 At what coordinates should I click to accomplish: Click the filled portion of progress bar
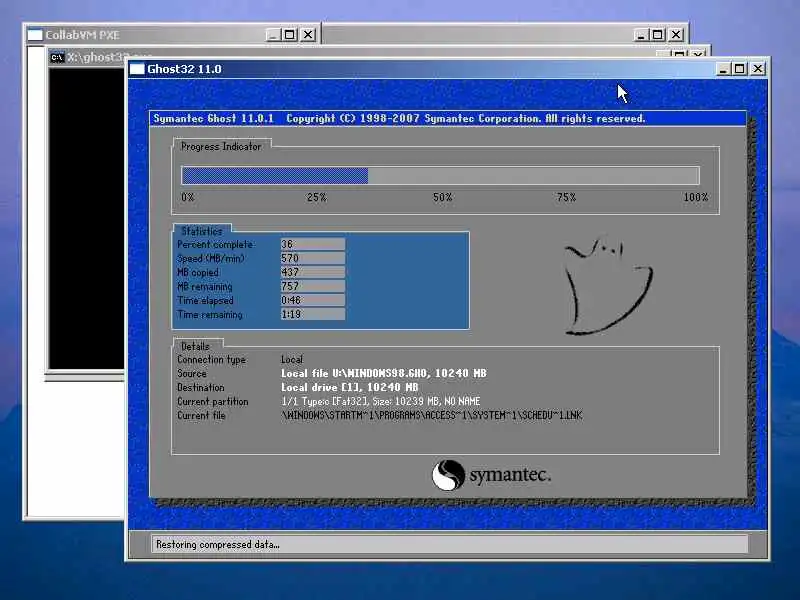[x=275, y=176]
